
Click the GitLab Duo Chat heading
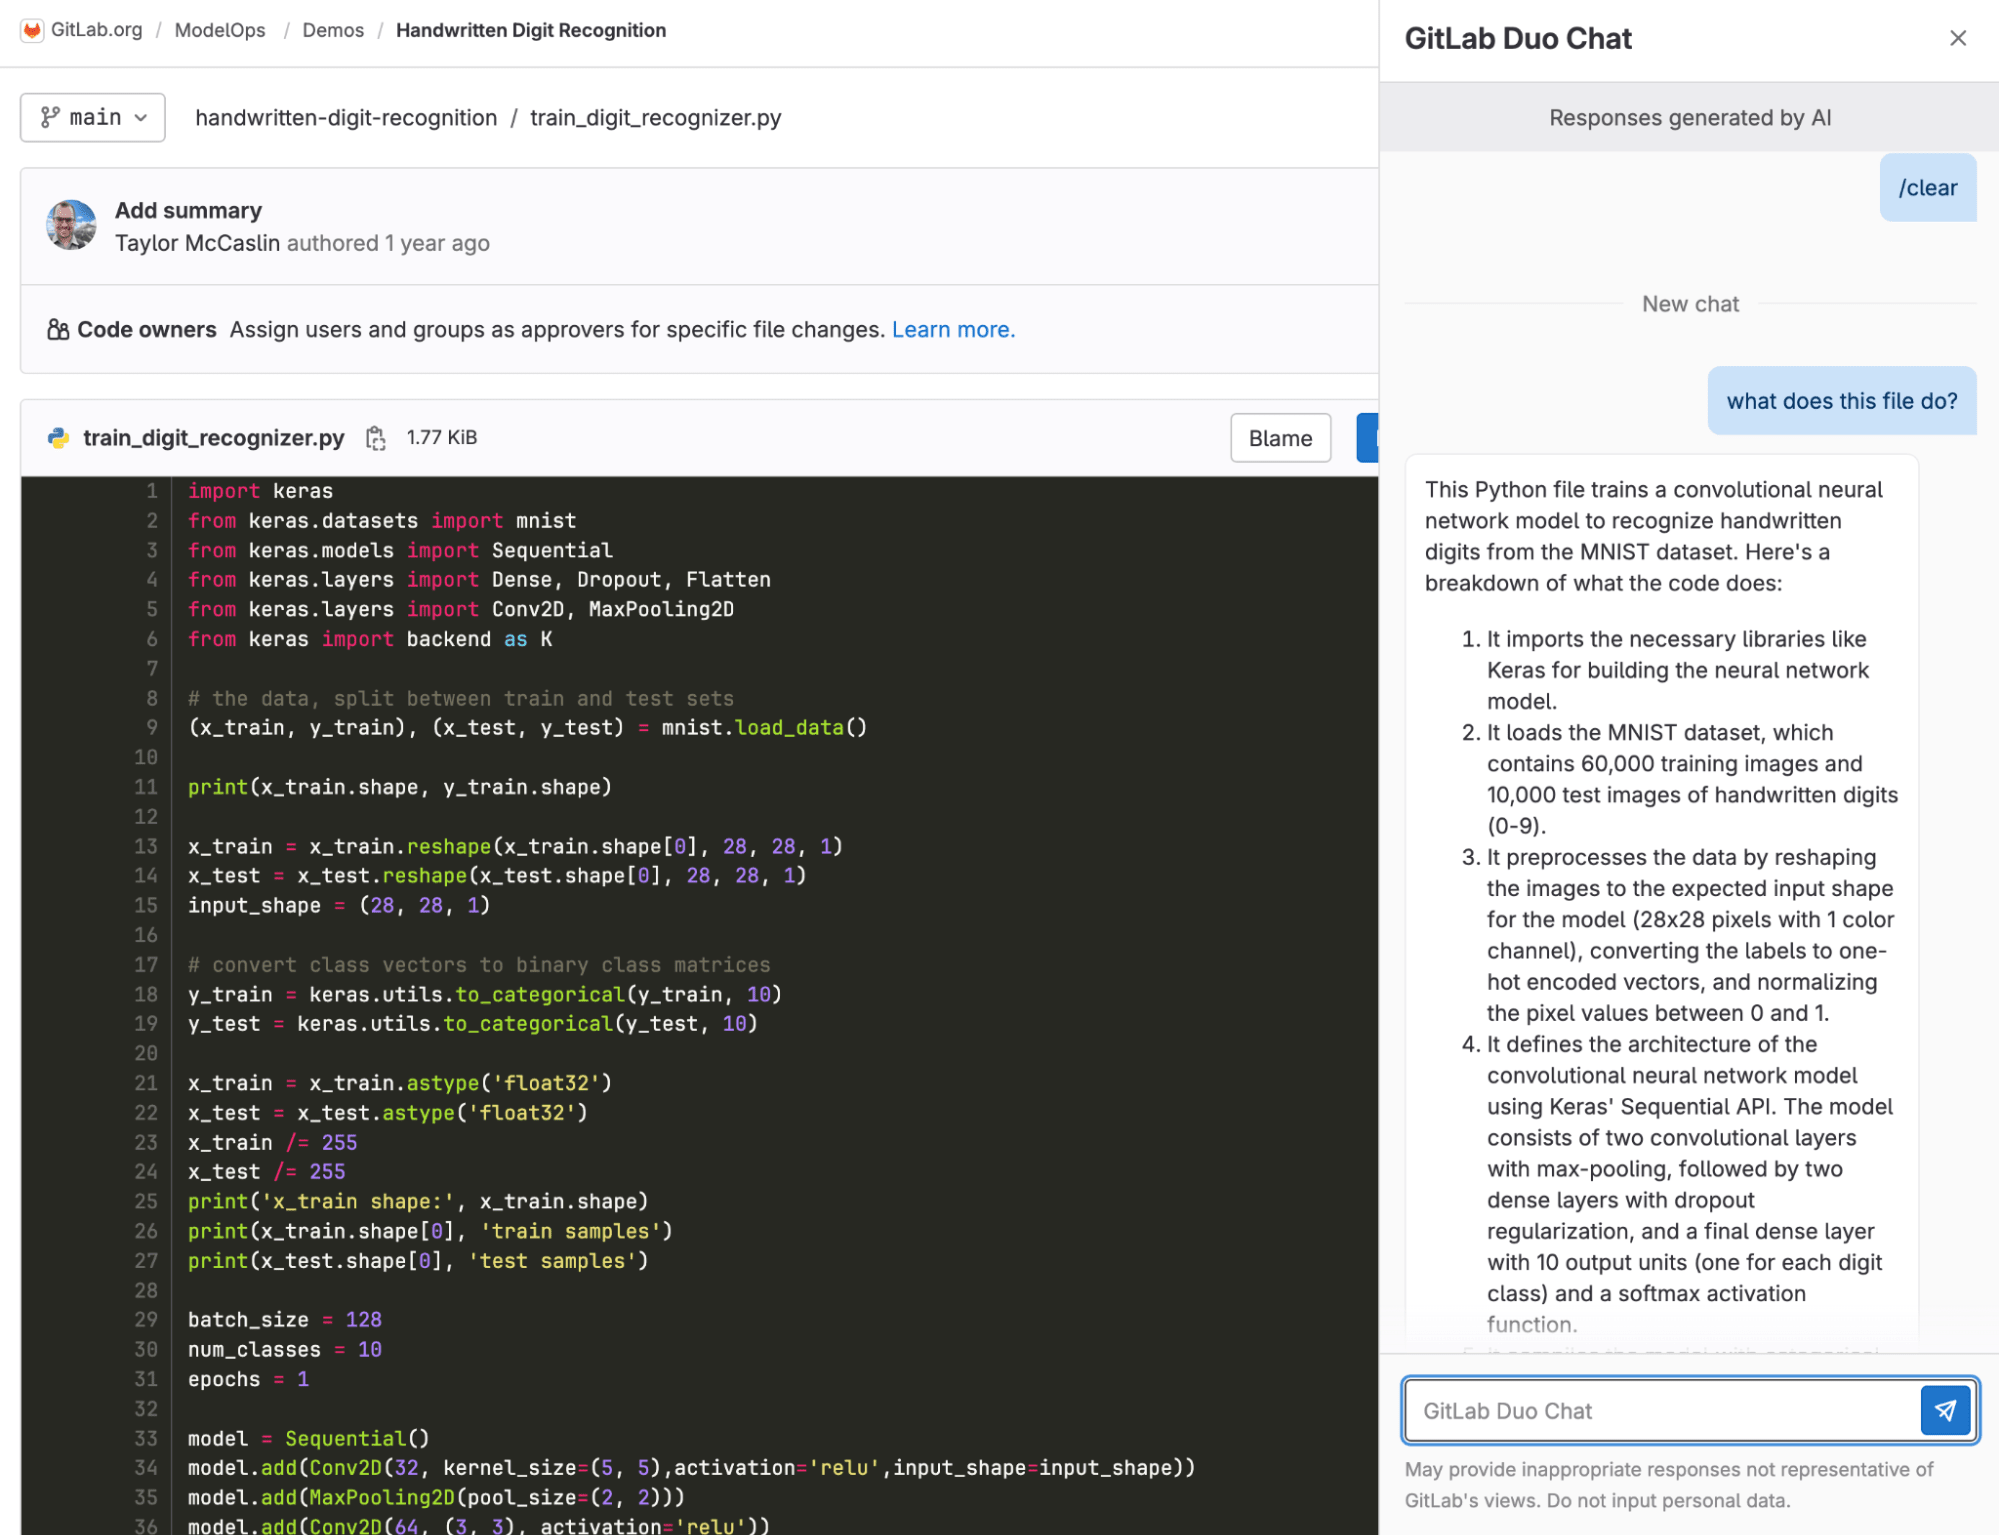pos(1518,38)
